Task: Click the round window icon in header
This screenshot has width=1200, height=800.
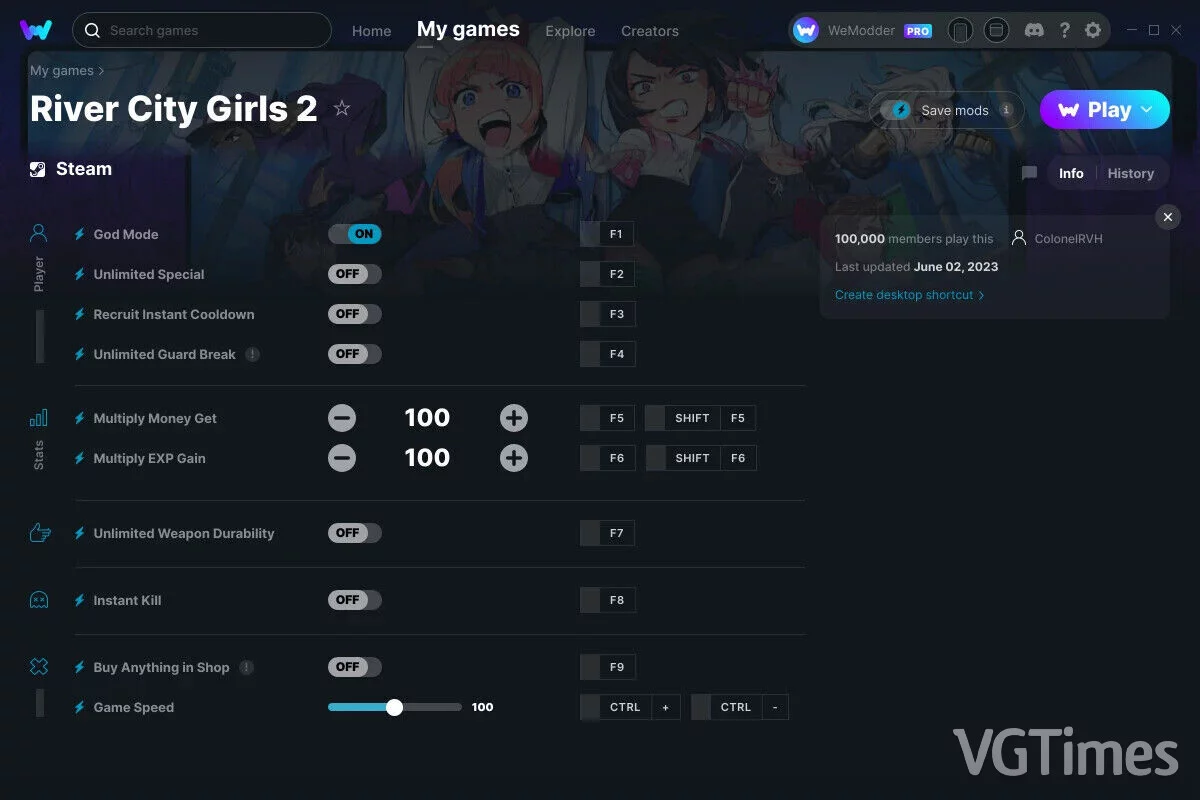Action: [x=996, y=30]
